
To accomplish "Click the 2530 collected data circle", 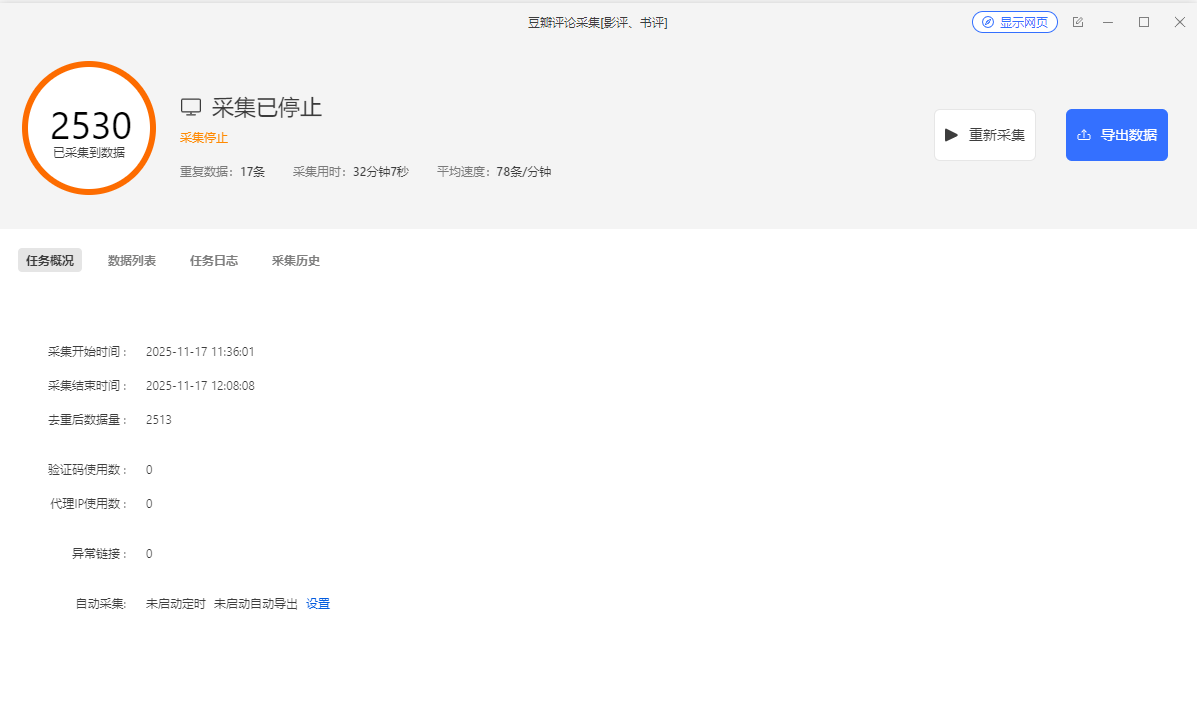I will pos(89,128).
